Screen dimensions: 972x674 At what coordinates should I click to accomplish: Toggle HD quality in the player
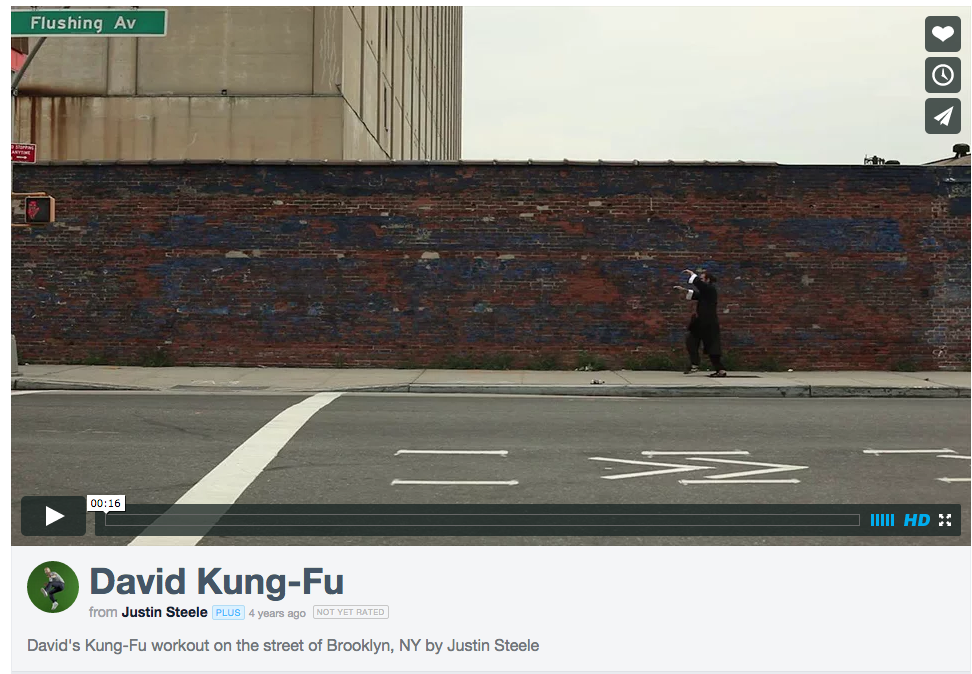[x=917, y=520]
